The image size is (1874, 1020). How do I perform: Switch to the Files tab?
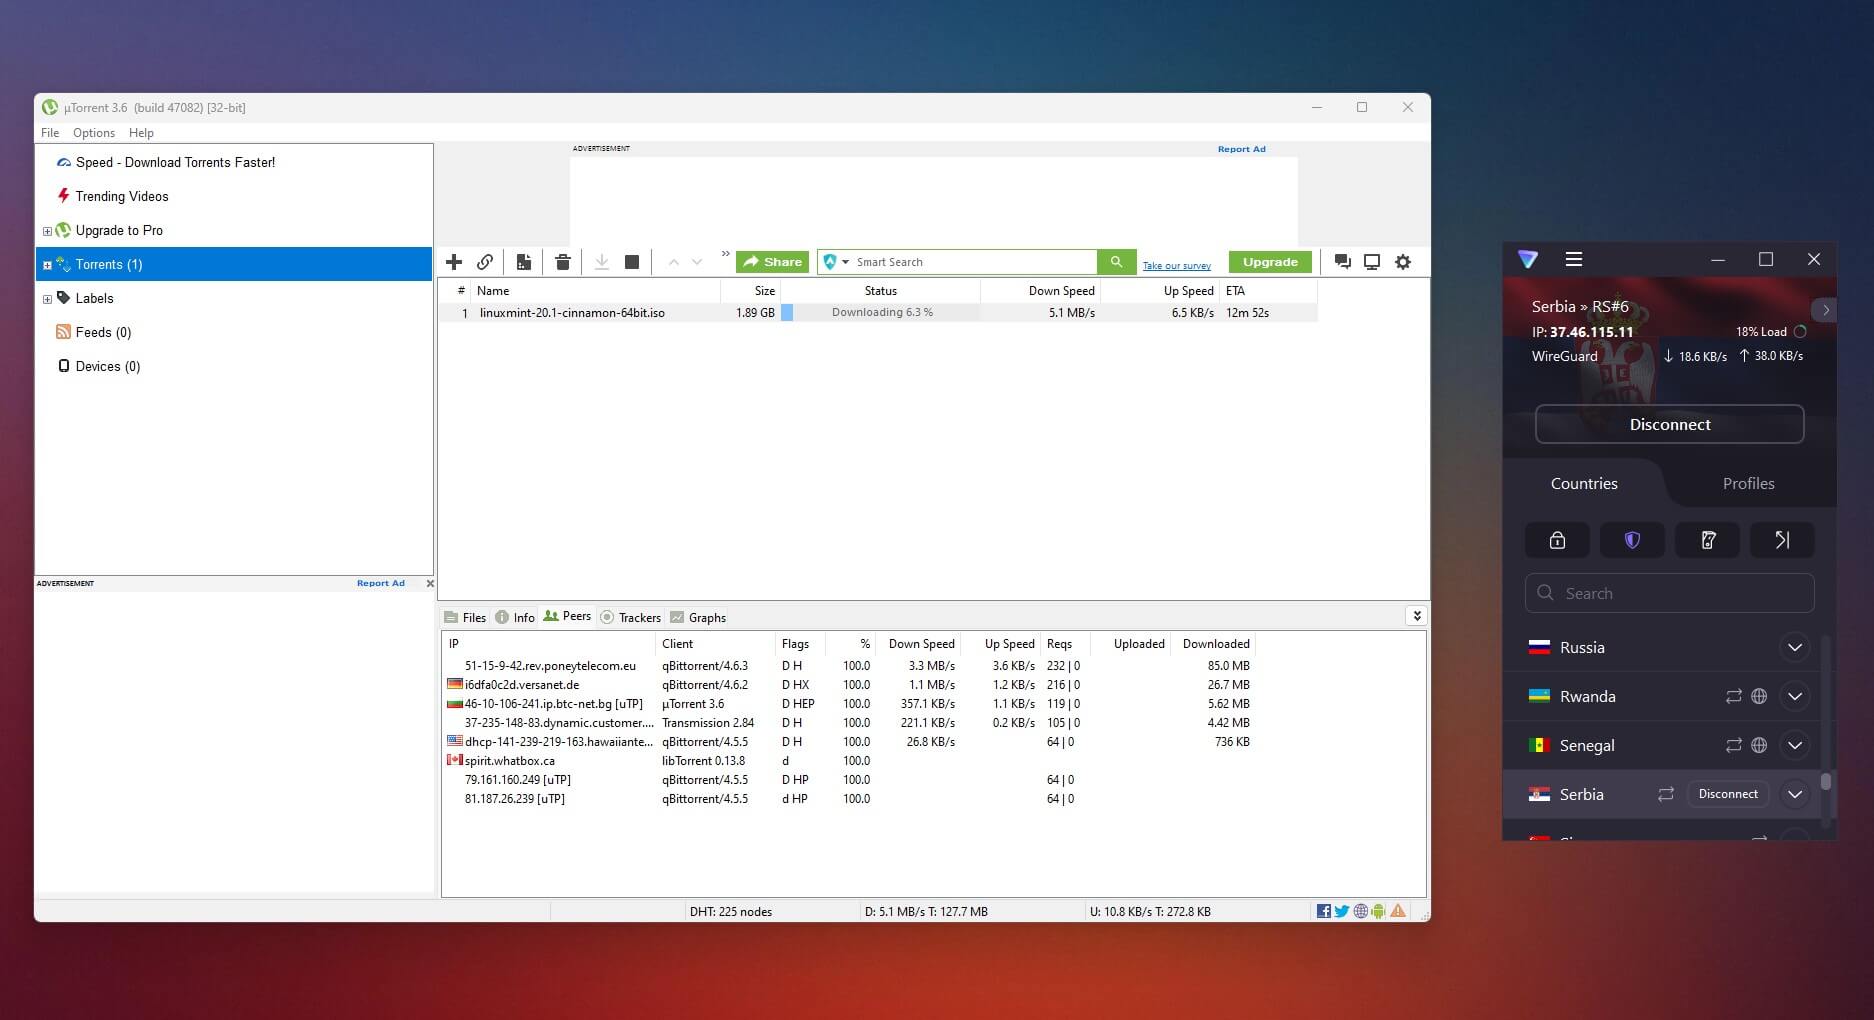click(465, 617)
